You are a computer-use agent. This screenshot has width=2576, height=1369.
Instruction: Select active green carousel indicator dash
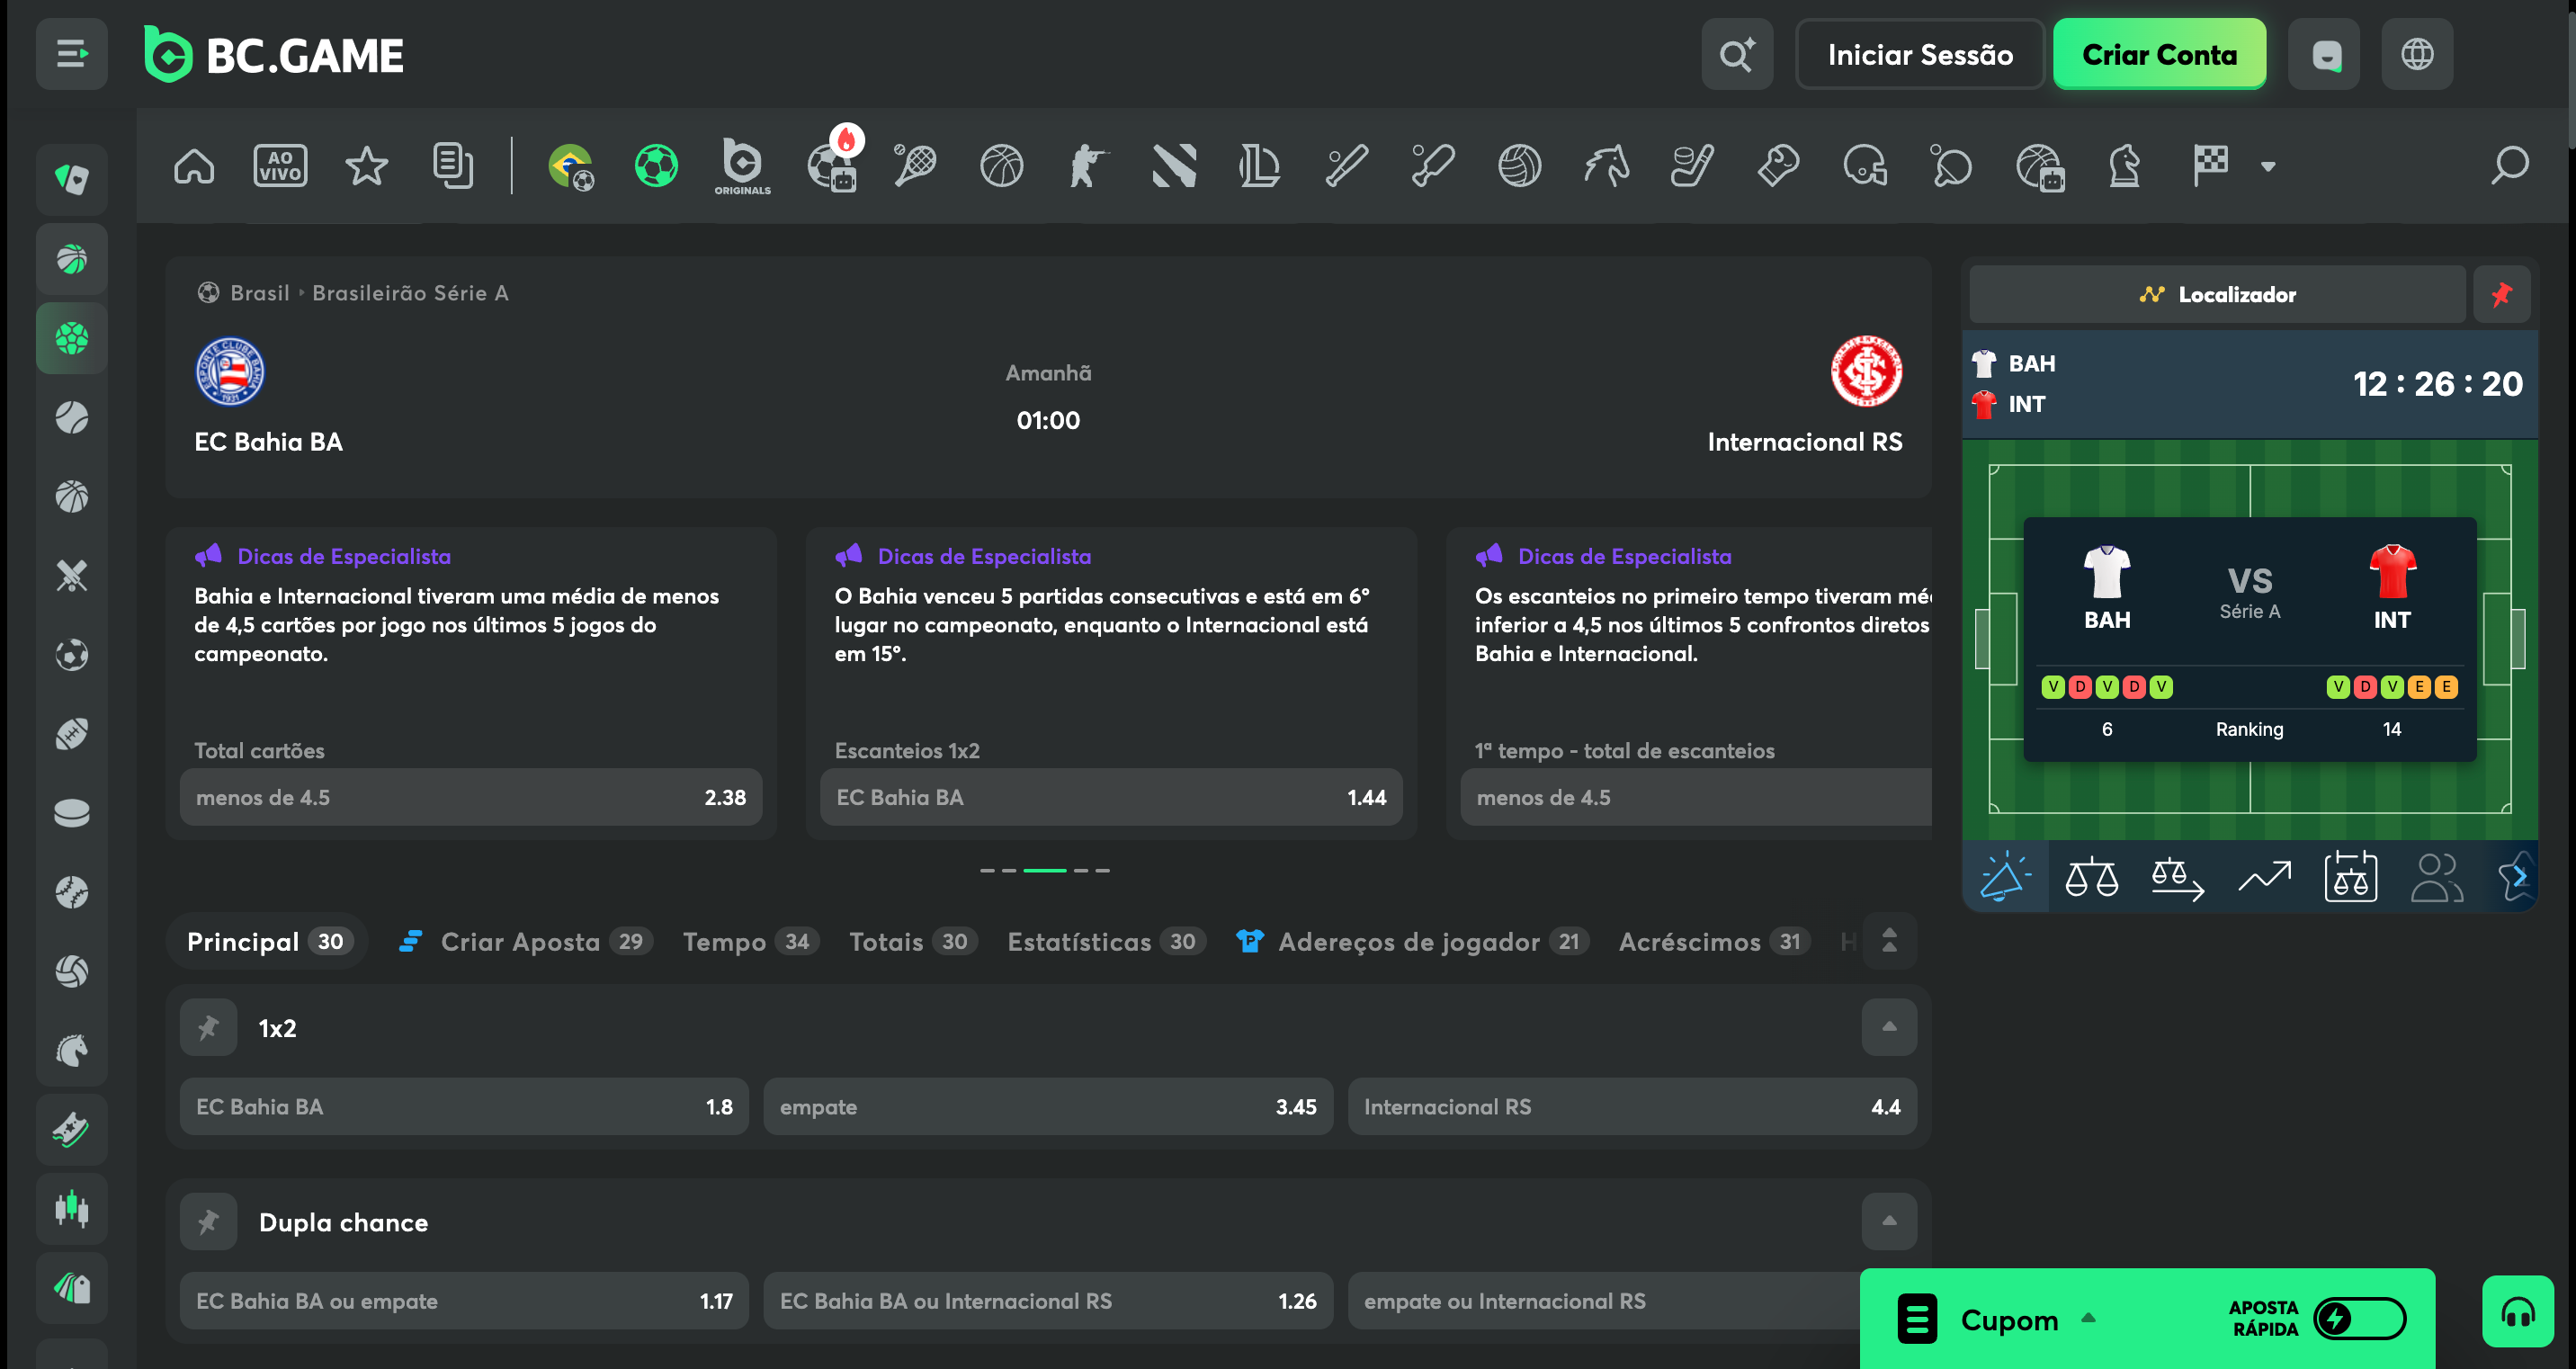(1045, 870)
